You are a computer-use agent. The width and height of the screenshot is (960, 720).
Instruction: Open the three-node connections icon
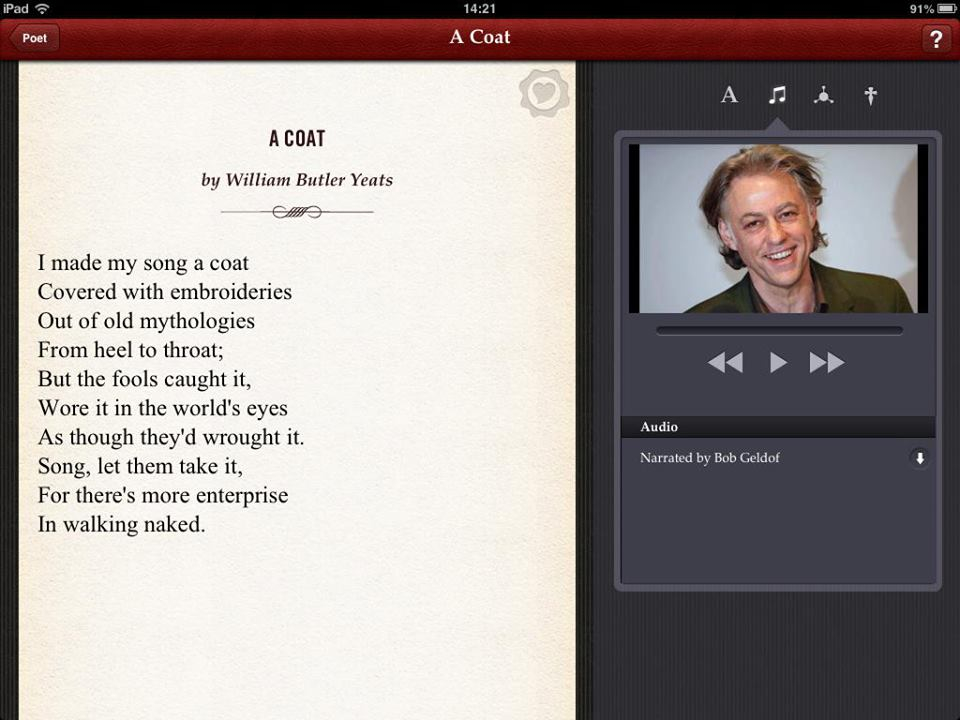823,95
